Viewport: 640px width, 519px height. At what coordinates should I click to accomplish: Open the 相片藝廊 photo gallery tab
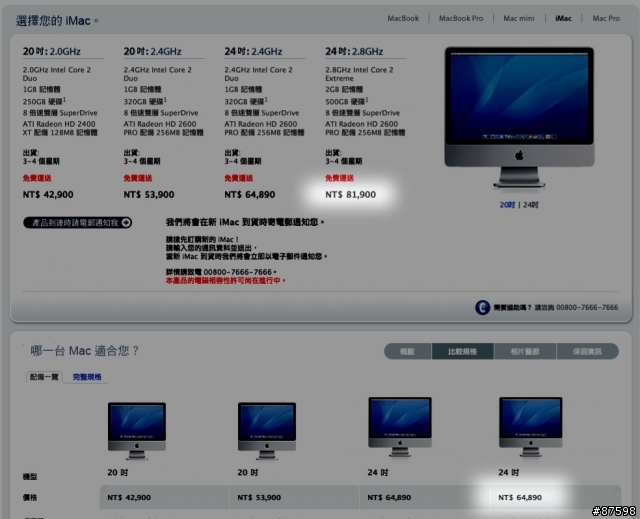525,351
